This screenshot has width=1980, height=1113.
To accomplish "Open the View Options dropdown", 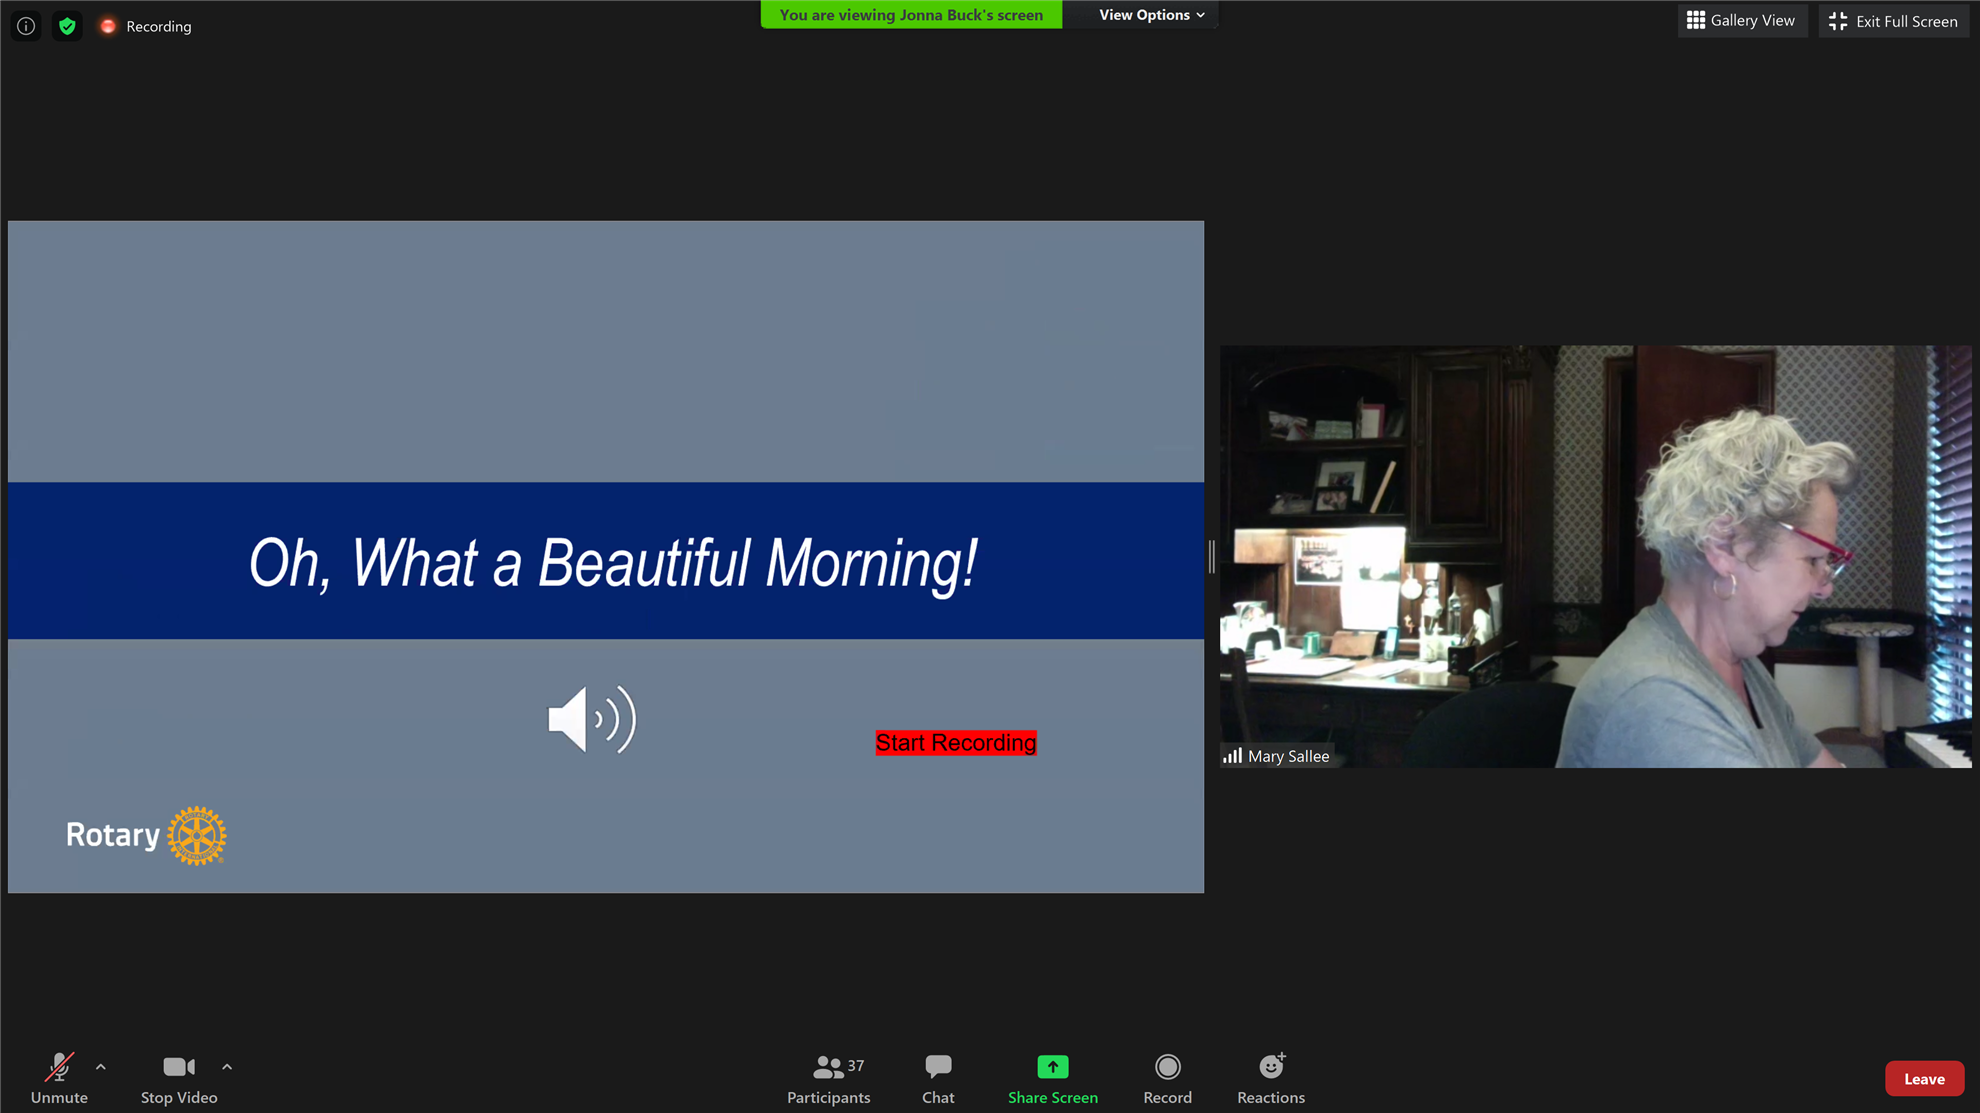I will click(x=1151, y=15).
